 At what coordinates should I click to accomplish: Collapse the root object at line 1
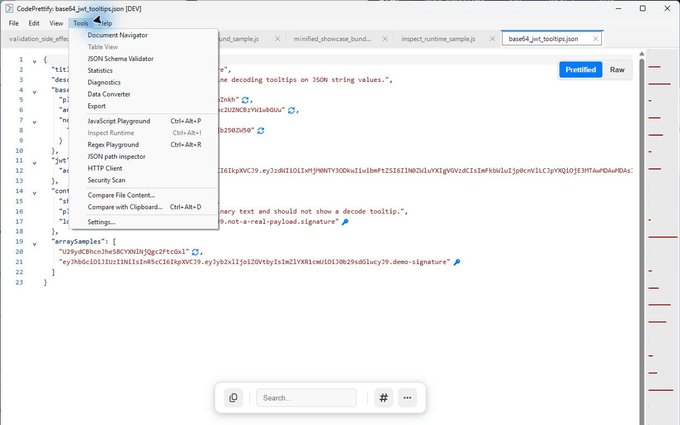tap(34, 61)
